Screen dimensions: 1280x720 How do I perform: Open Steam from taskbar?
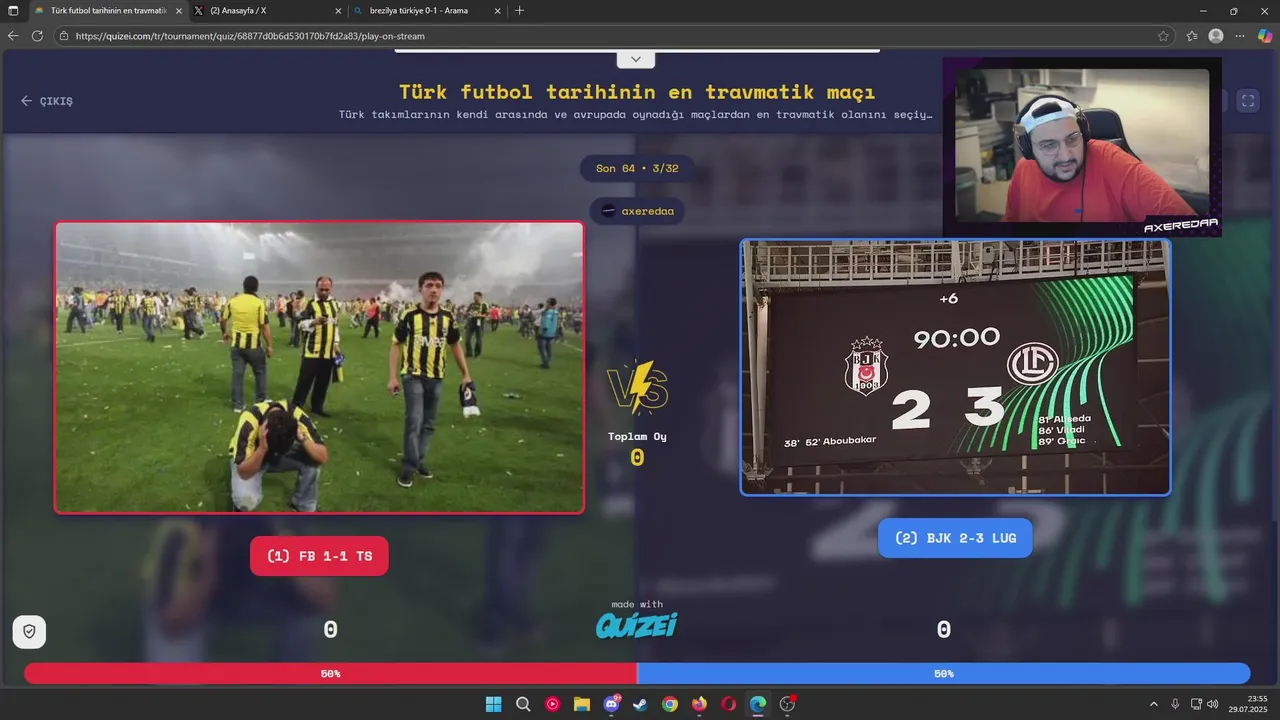(640, 704)
